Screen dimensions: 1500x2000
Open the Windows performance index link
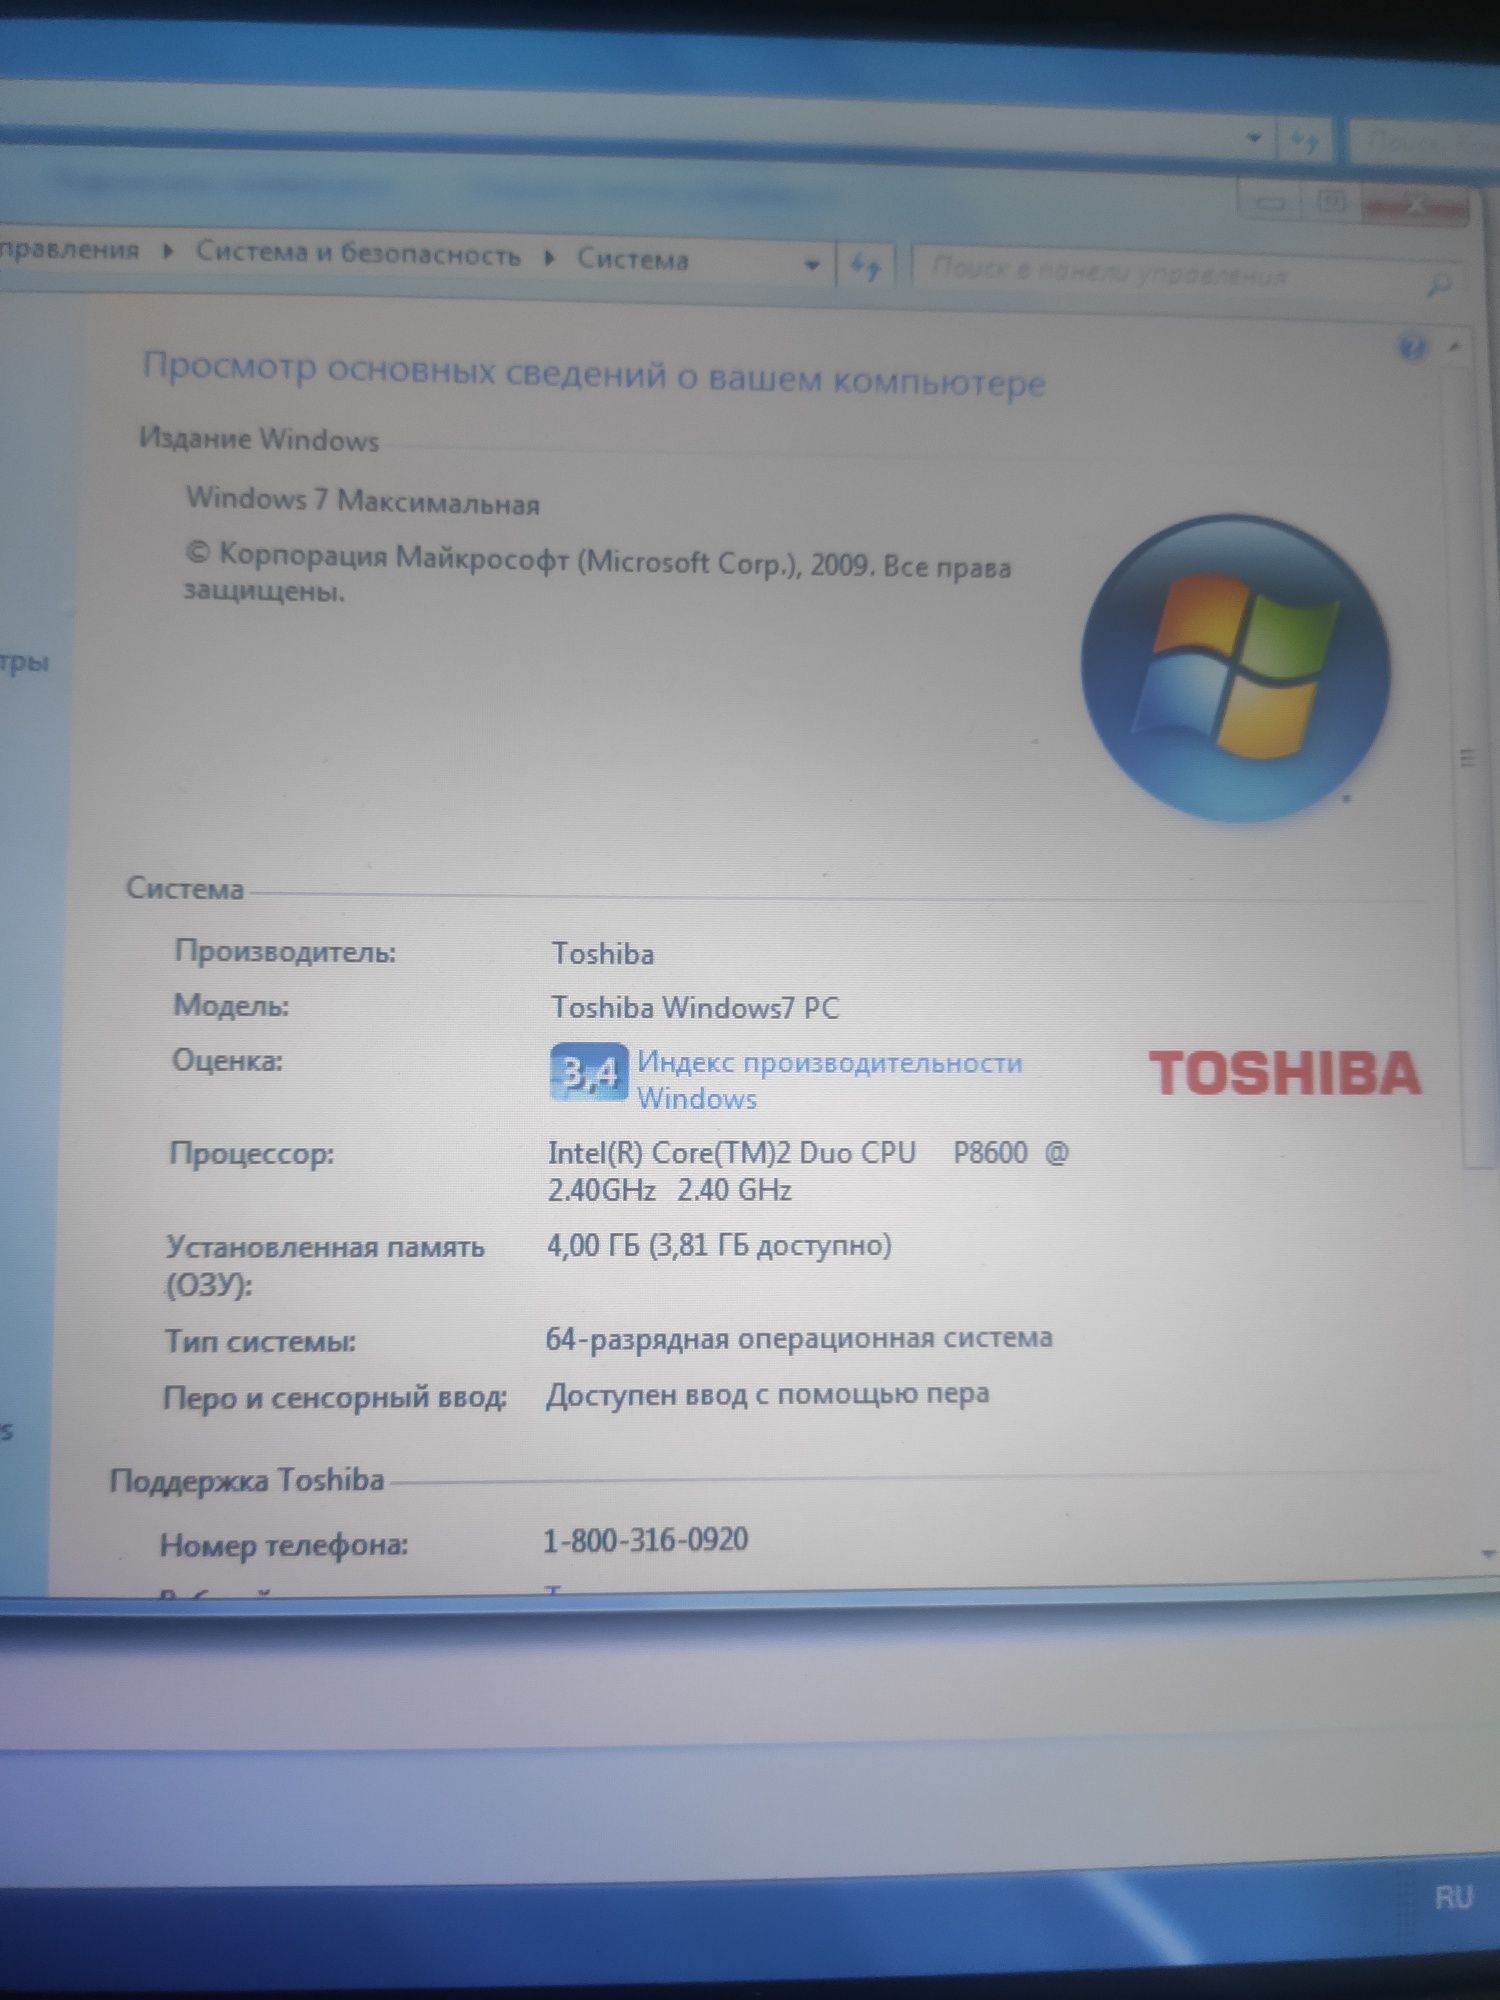pyautogui.click(x=829, y=1080)
